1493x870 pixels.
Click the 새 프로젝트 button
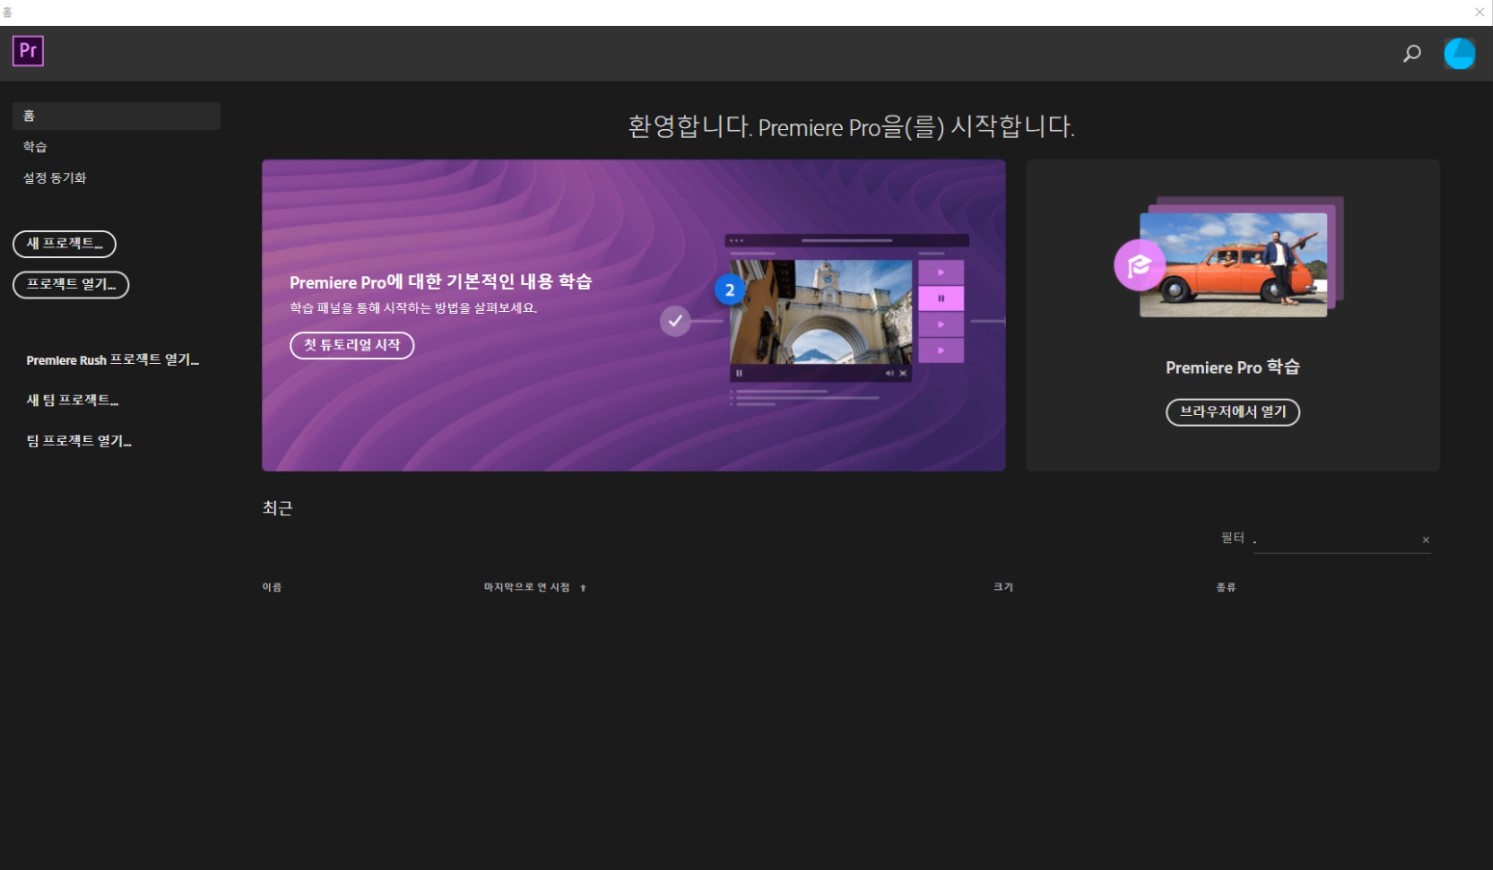click(x=64, y=244)
